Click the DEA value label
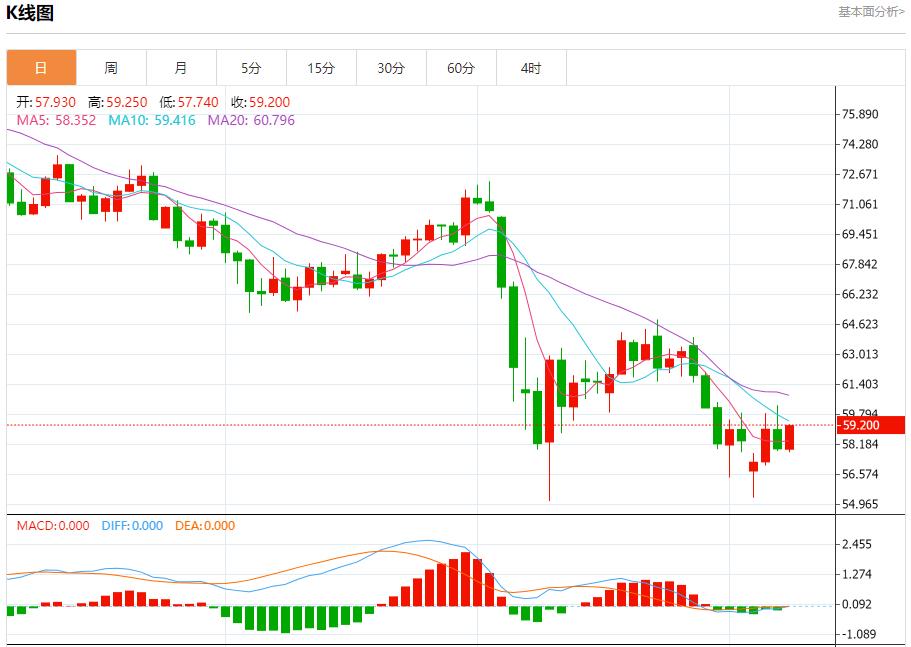911x647 pixels. [x=205, y=525]
